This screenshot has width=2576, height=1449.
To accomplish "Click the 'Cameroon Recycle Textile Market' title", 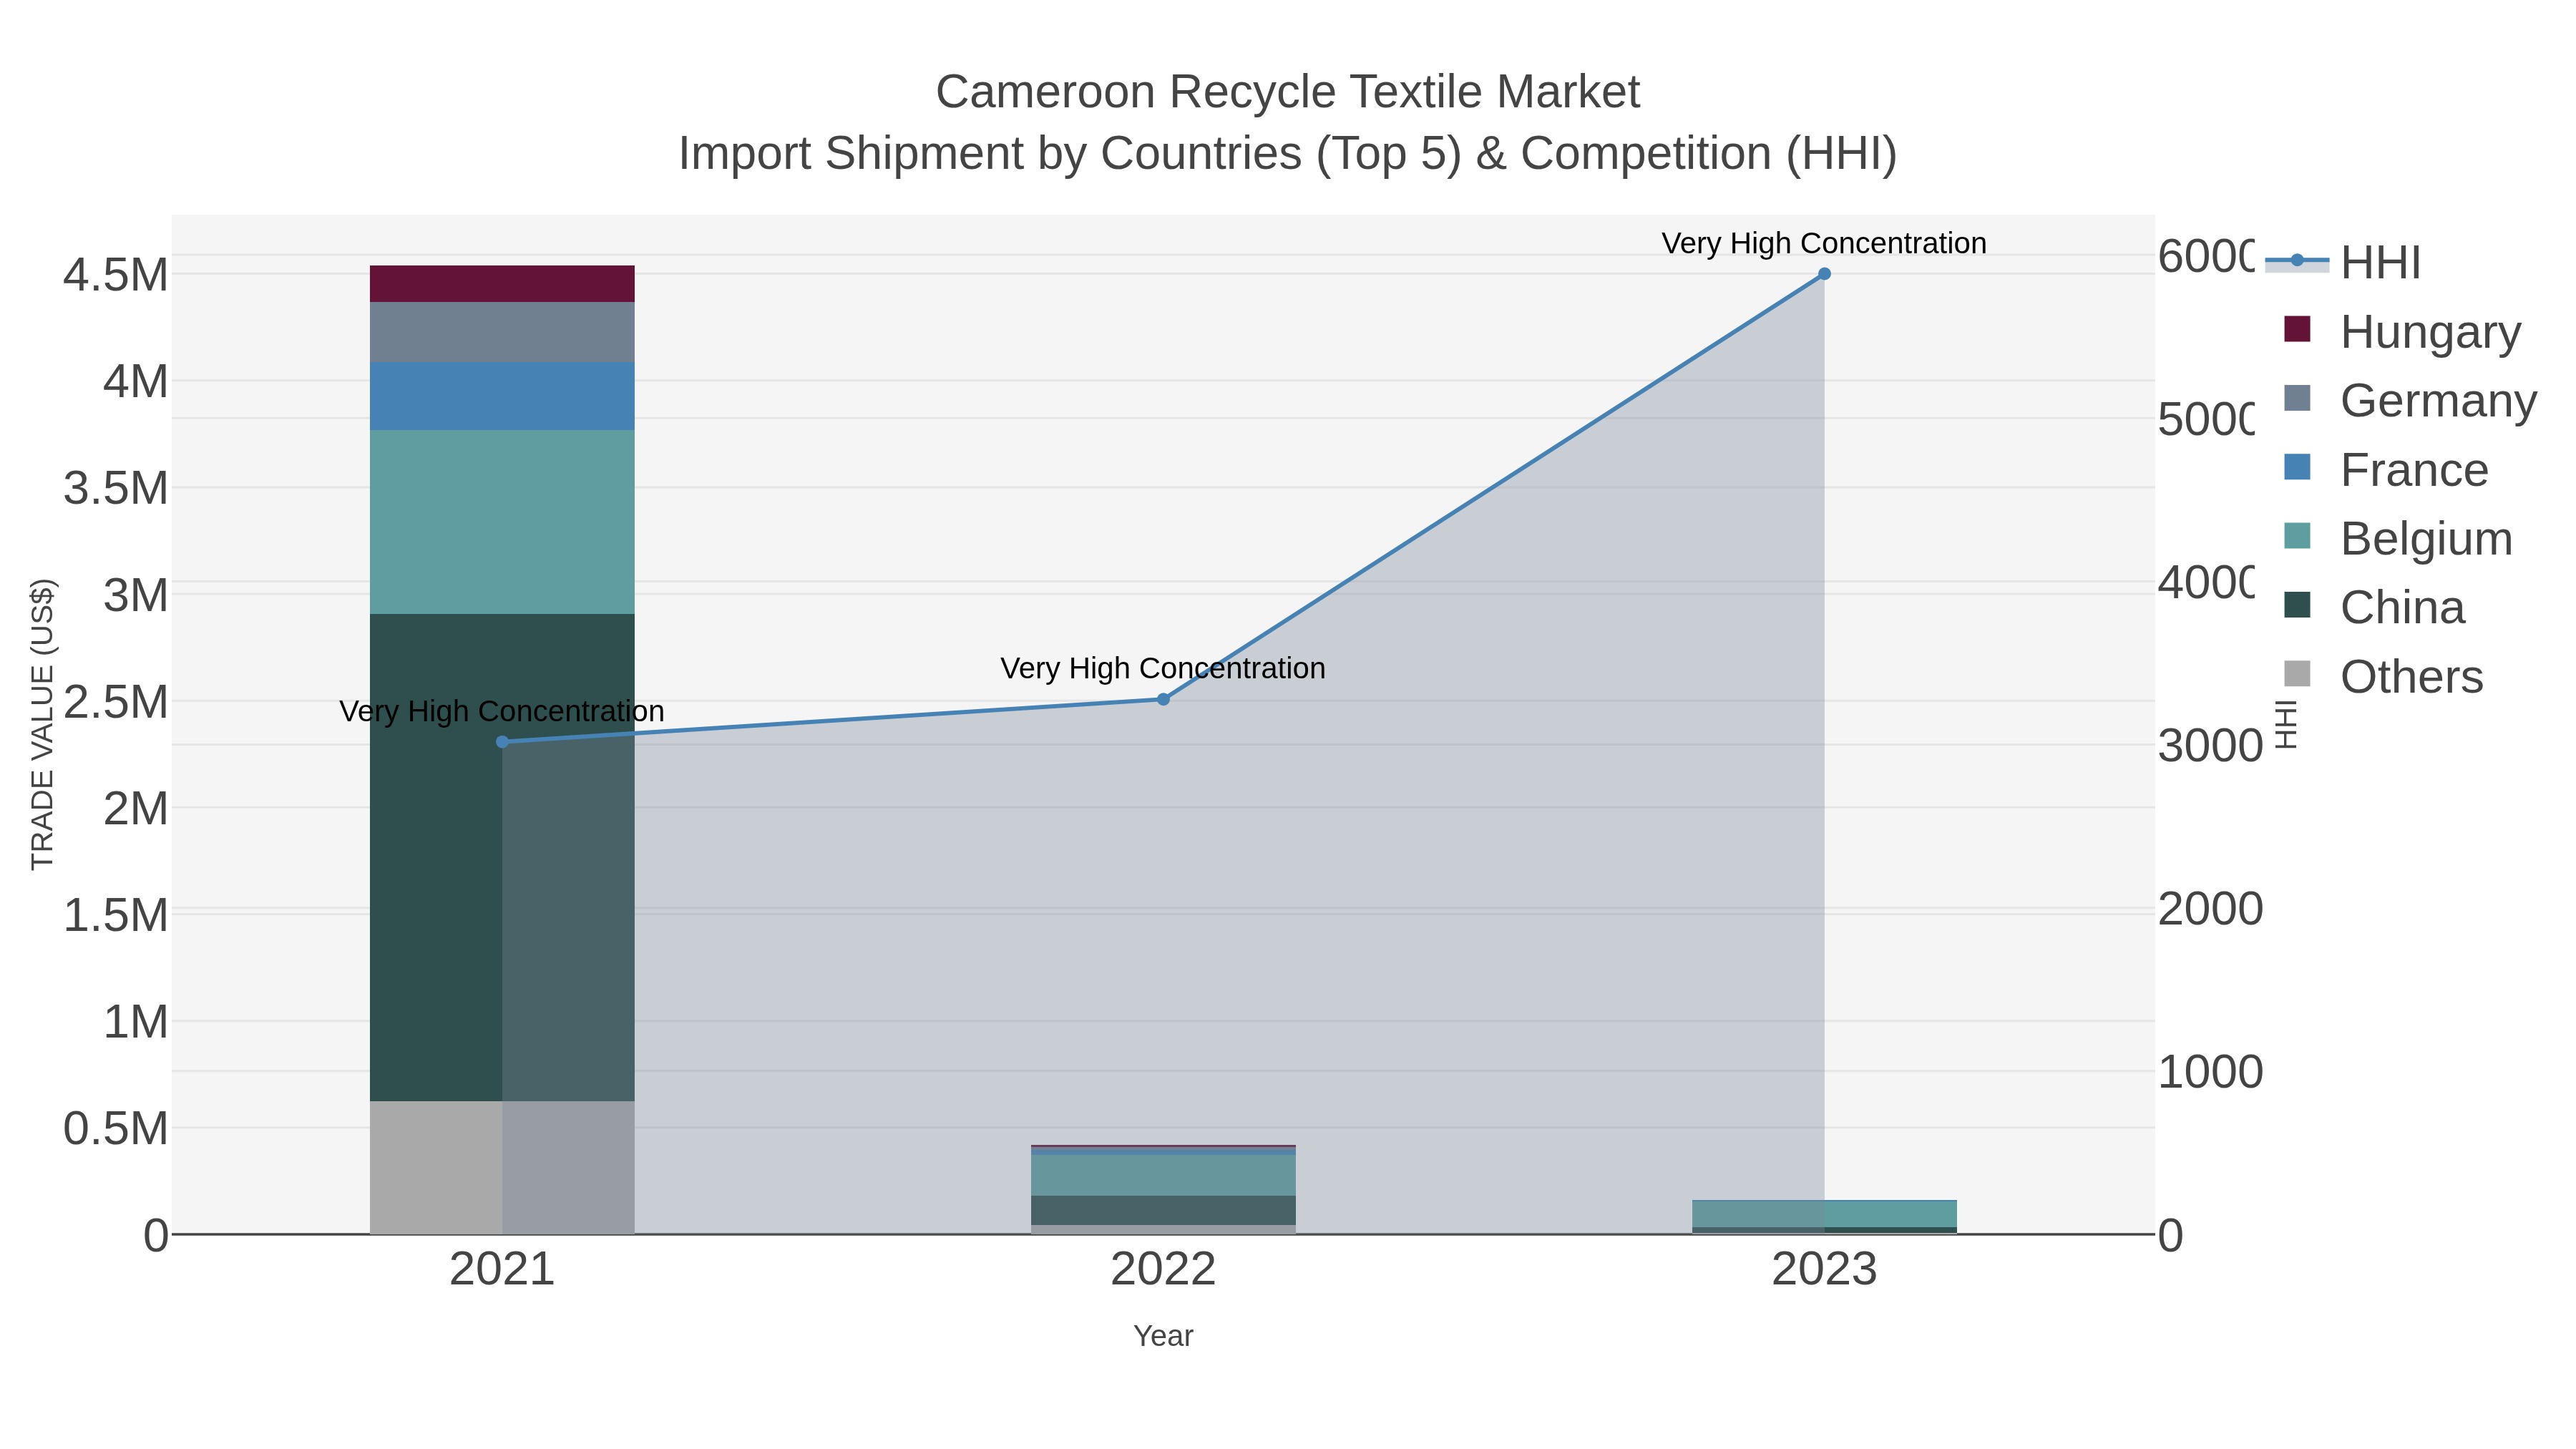I will (x=1287, y=92).
